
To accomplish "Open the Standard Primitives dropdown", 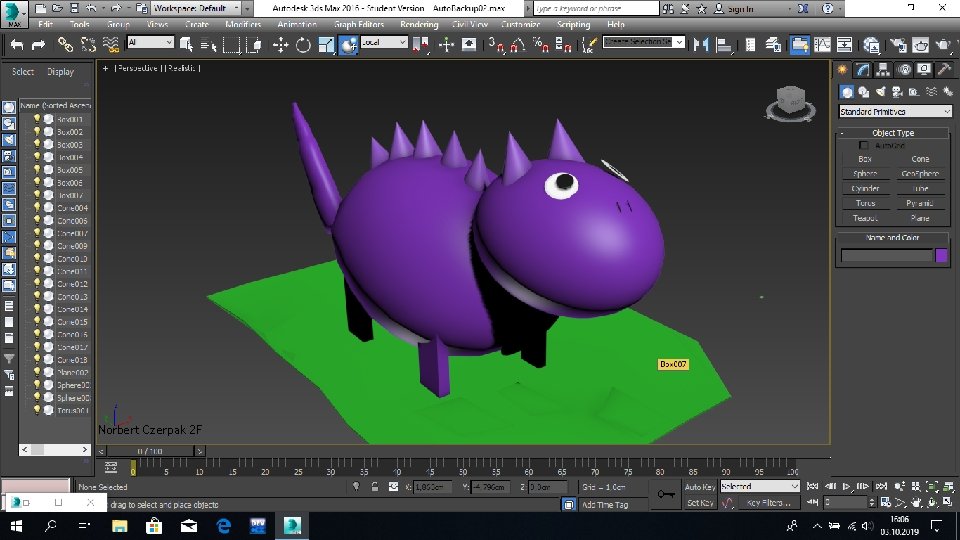I will pos(895,112).
